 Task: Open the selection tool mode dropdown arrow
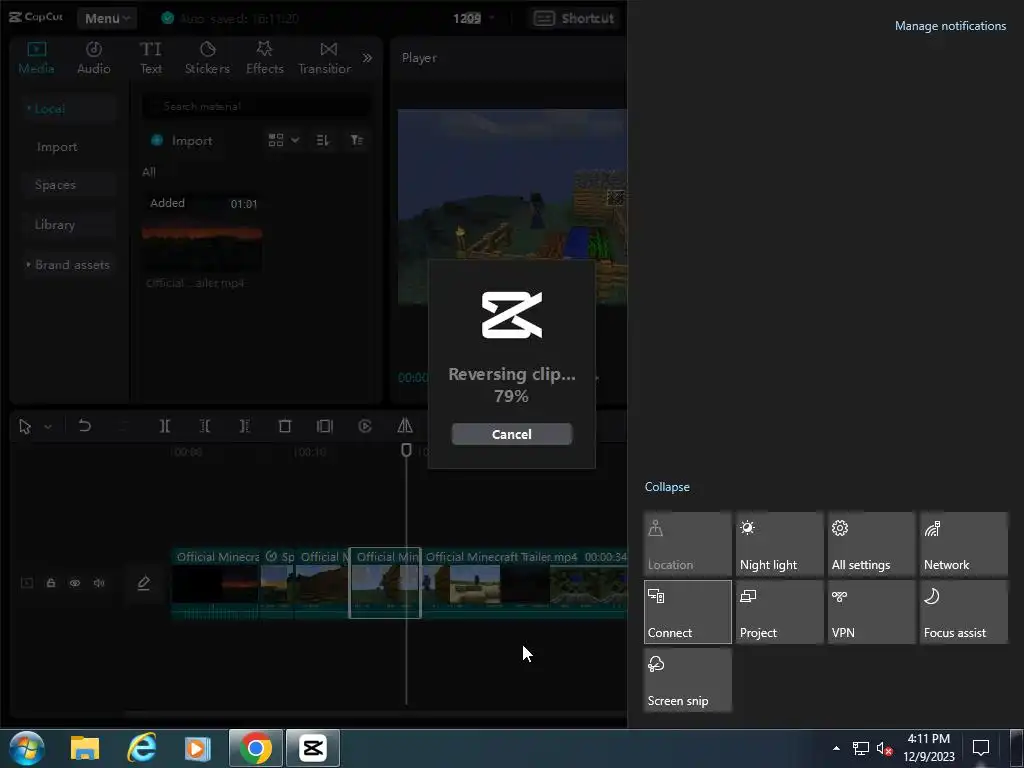48,426
